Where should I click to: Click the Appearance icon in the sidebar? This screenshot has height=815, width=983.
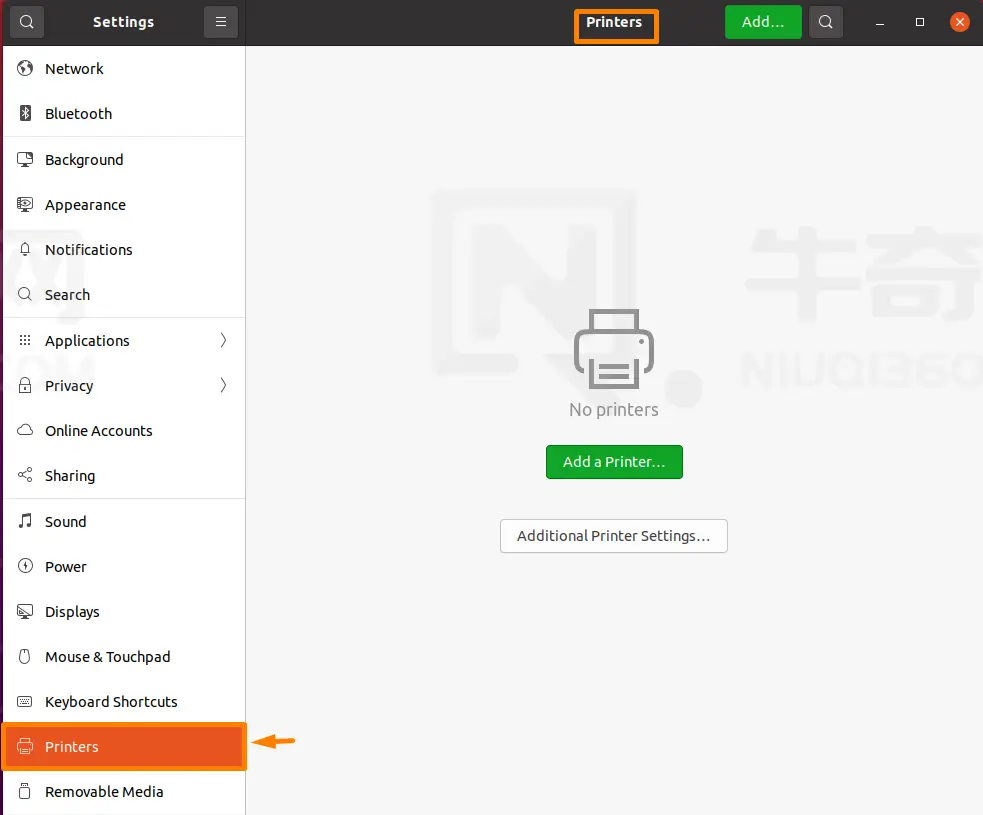click(x=25, y=204)
